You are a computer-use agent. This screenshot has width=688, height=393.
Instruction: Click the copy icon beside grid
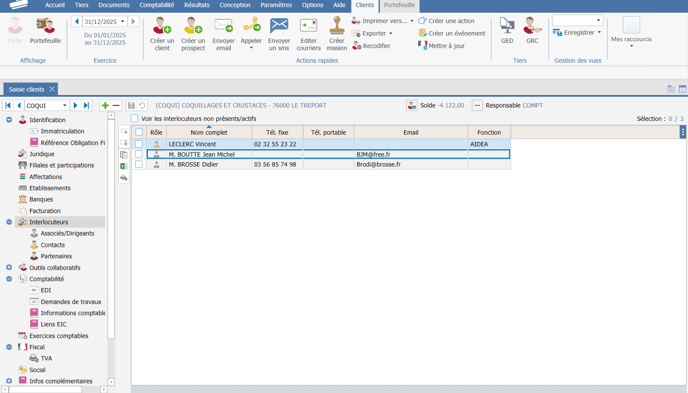(x=124, y=155)
